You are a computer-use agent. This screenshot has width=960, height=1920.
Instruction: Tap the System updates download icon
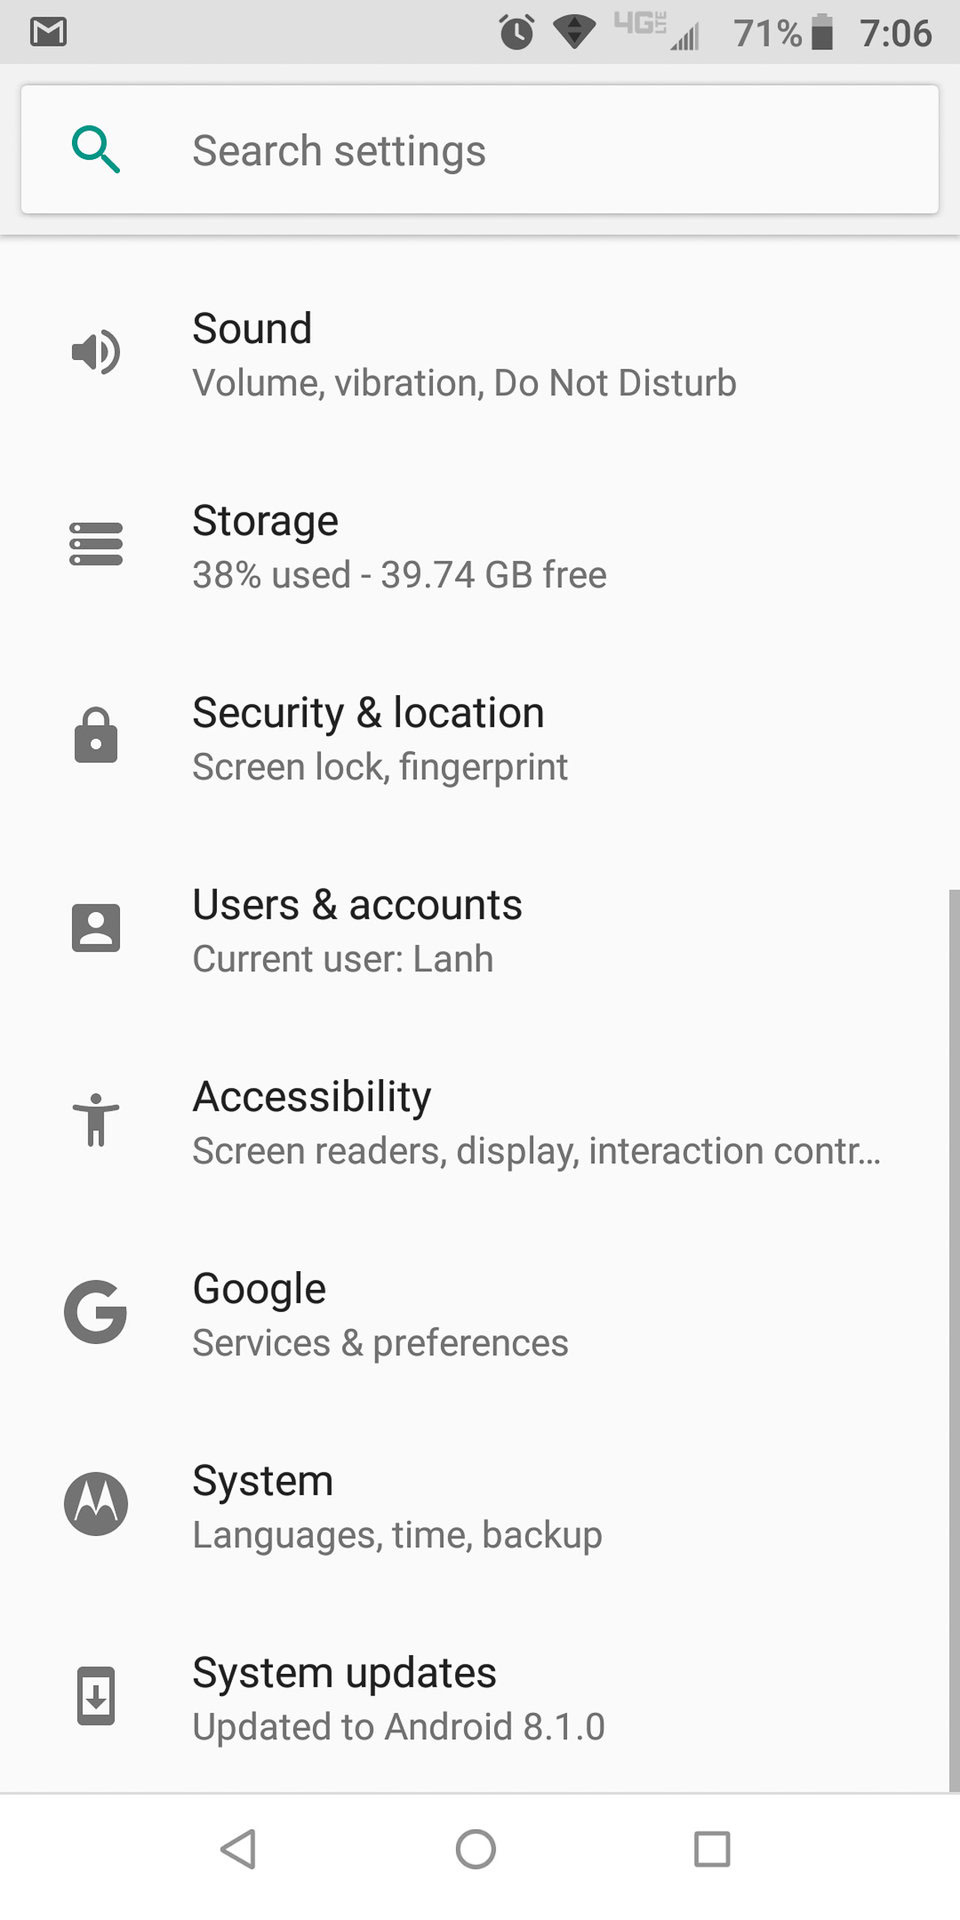(x=96, y=1696)
